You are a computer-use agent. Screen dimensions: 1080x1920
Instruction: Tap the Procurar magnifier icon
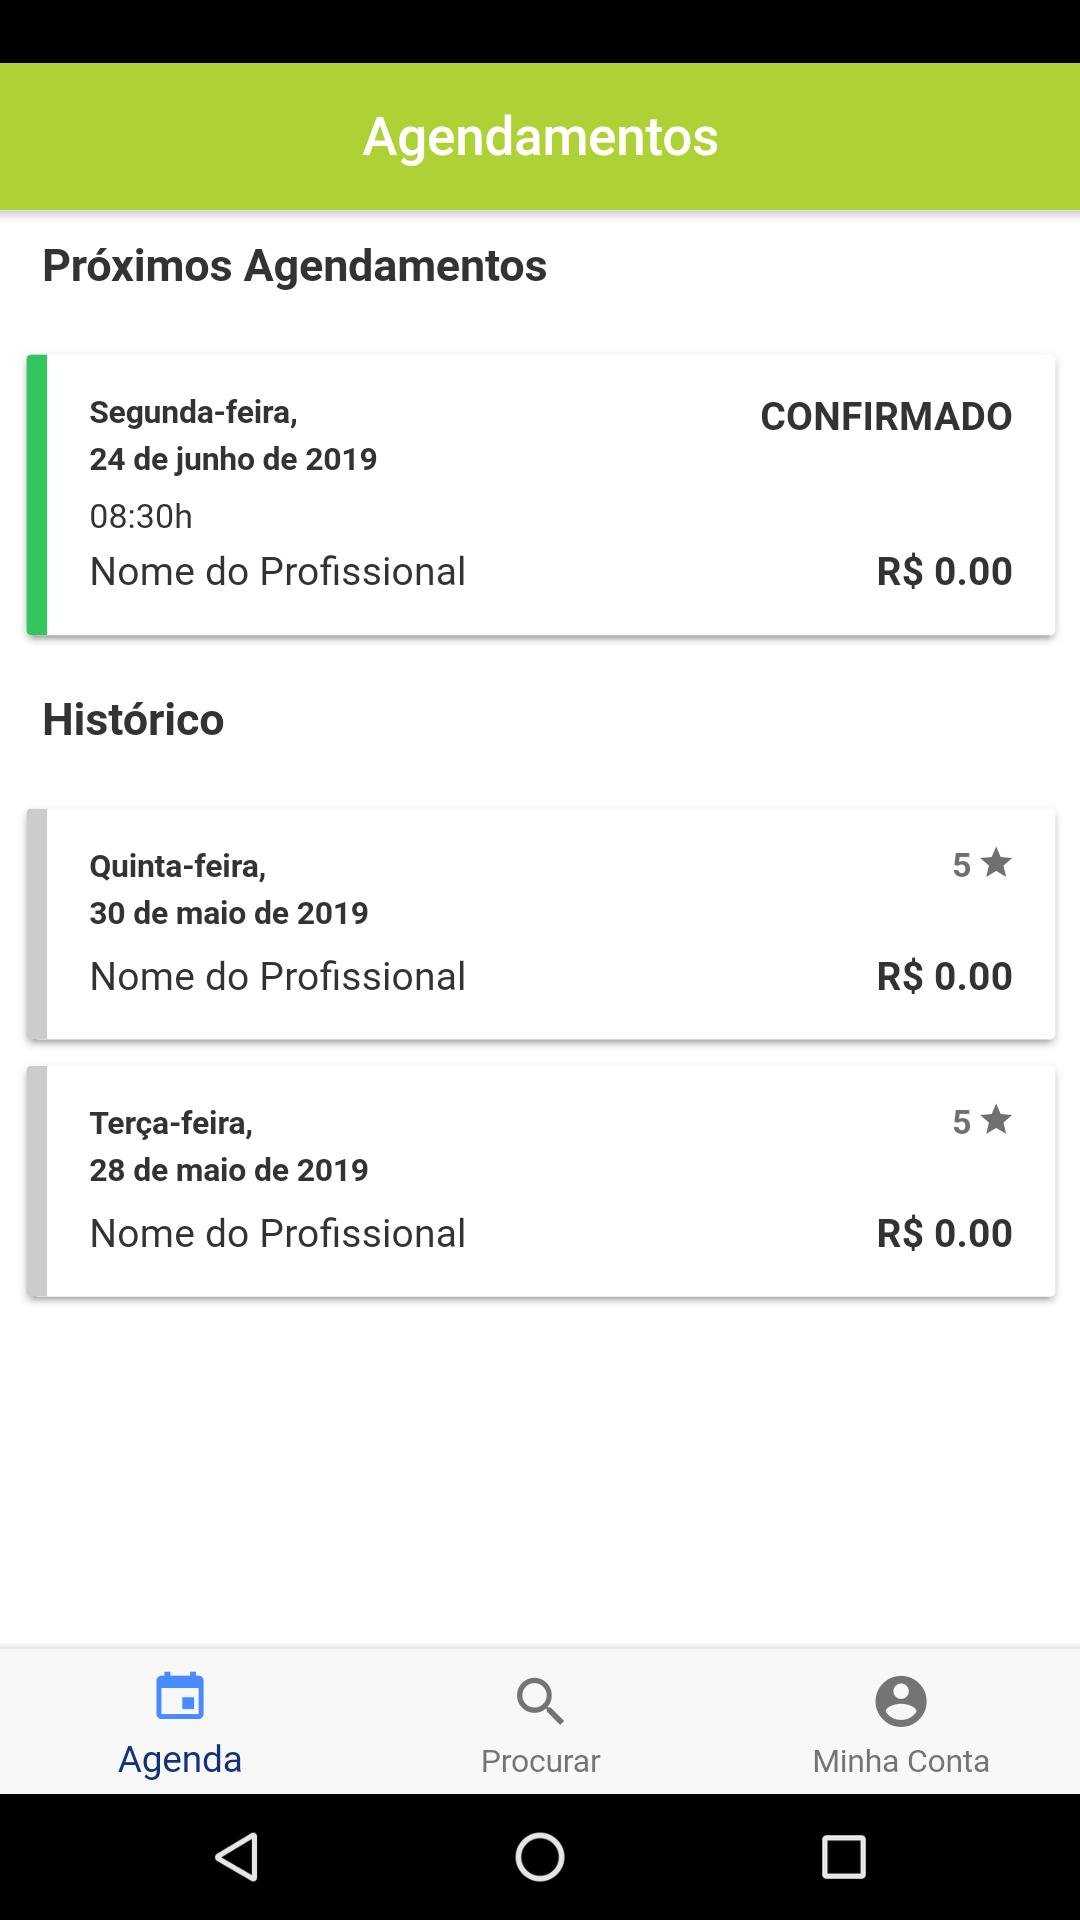(x=540, y=1701)
